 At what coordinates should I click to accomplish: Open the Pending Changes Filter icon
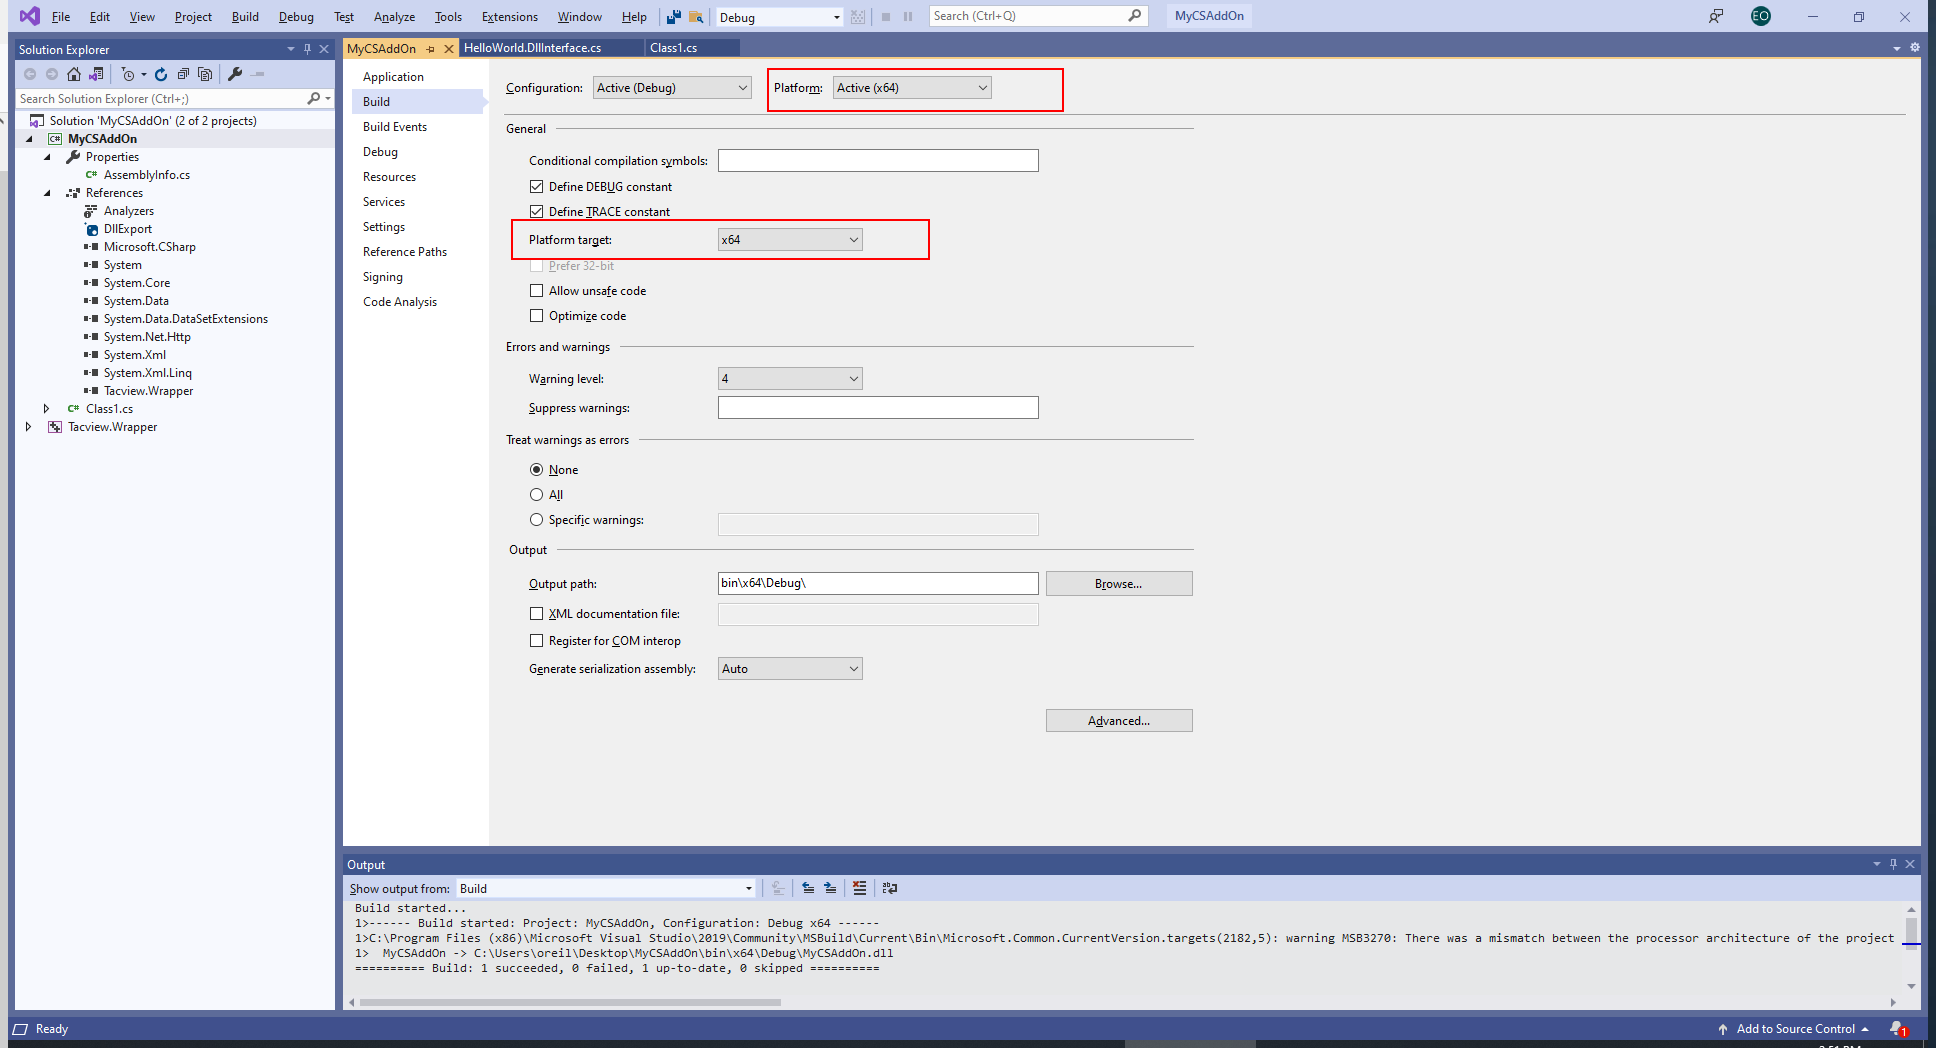coord(128,74)
